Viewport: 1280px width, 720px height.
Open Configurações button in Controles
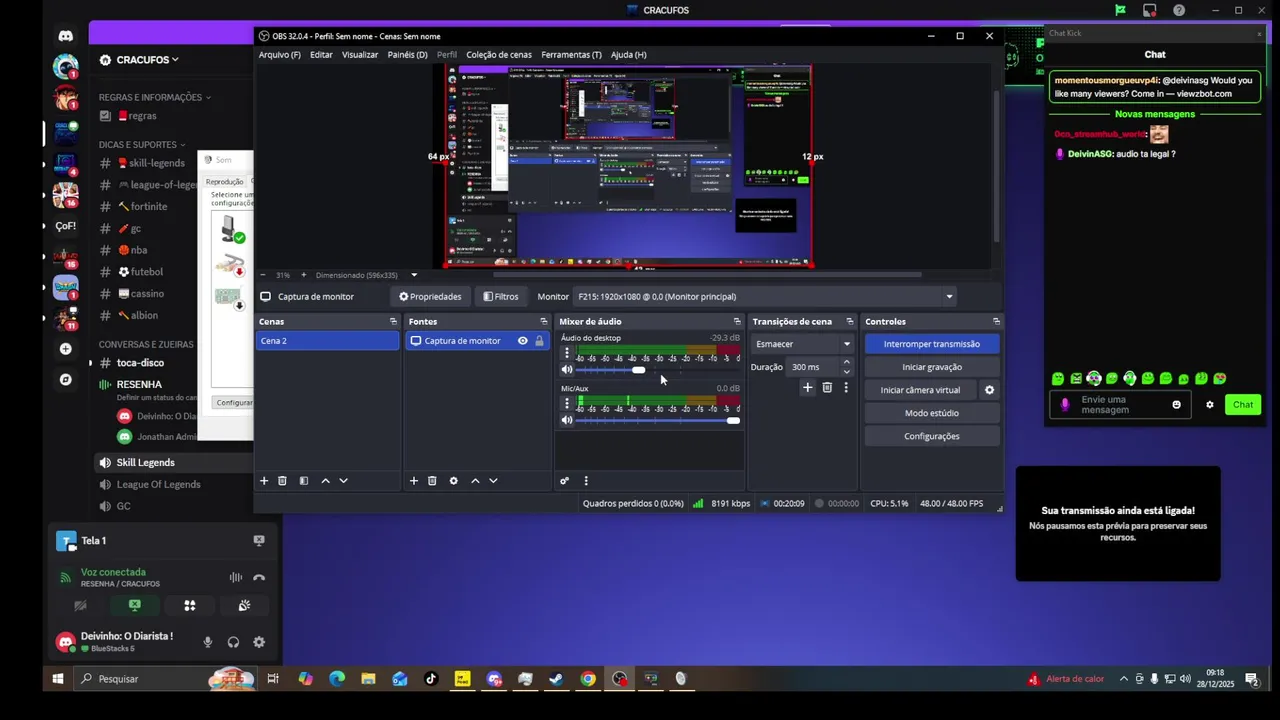coord(932,436)
